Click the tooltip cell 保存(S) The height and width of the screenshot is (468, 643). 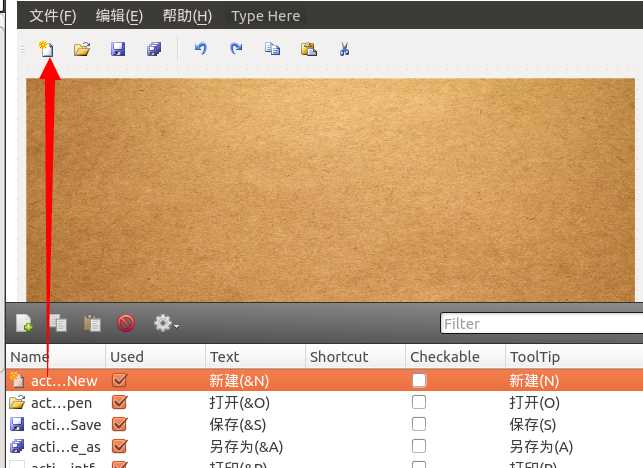pyautogui.click(x=533, y=425)
